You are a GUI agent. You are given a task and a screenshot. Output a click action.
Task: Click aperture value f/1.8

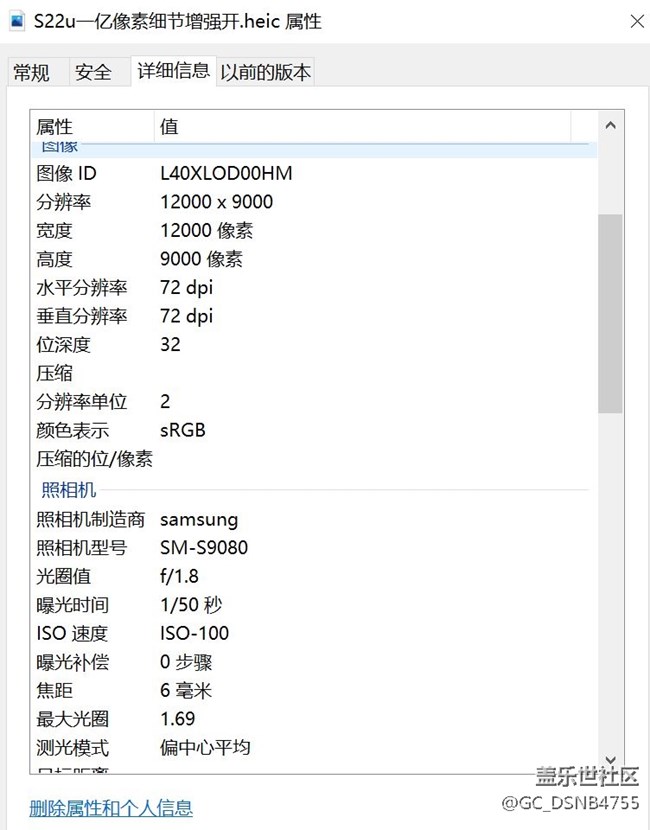click(179, 576)
